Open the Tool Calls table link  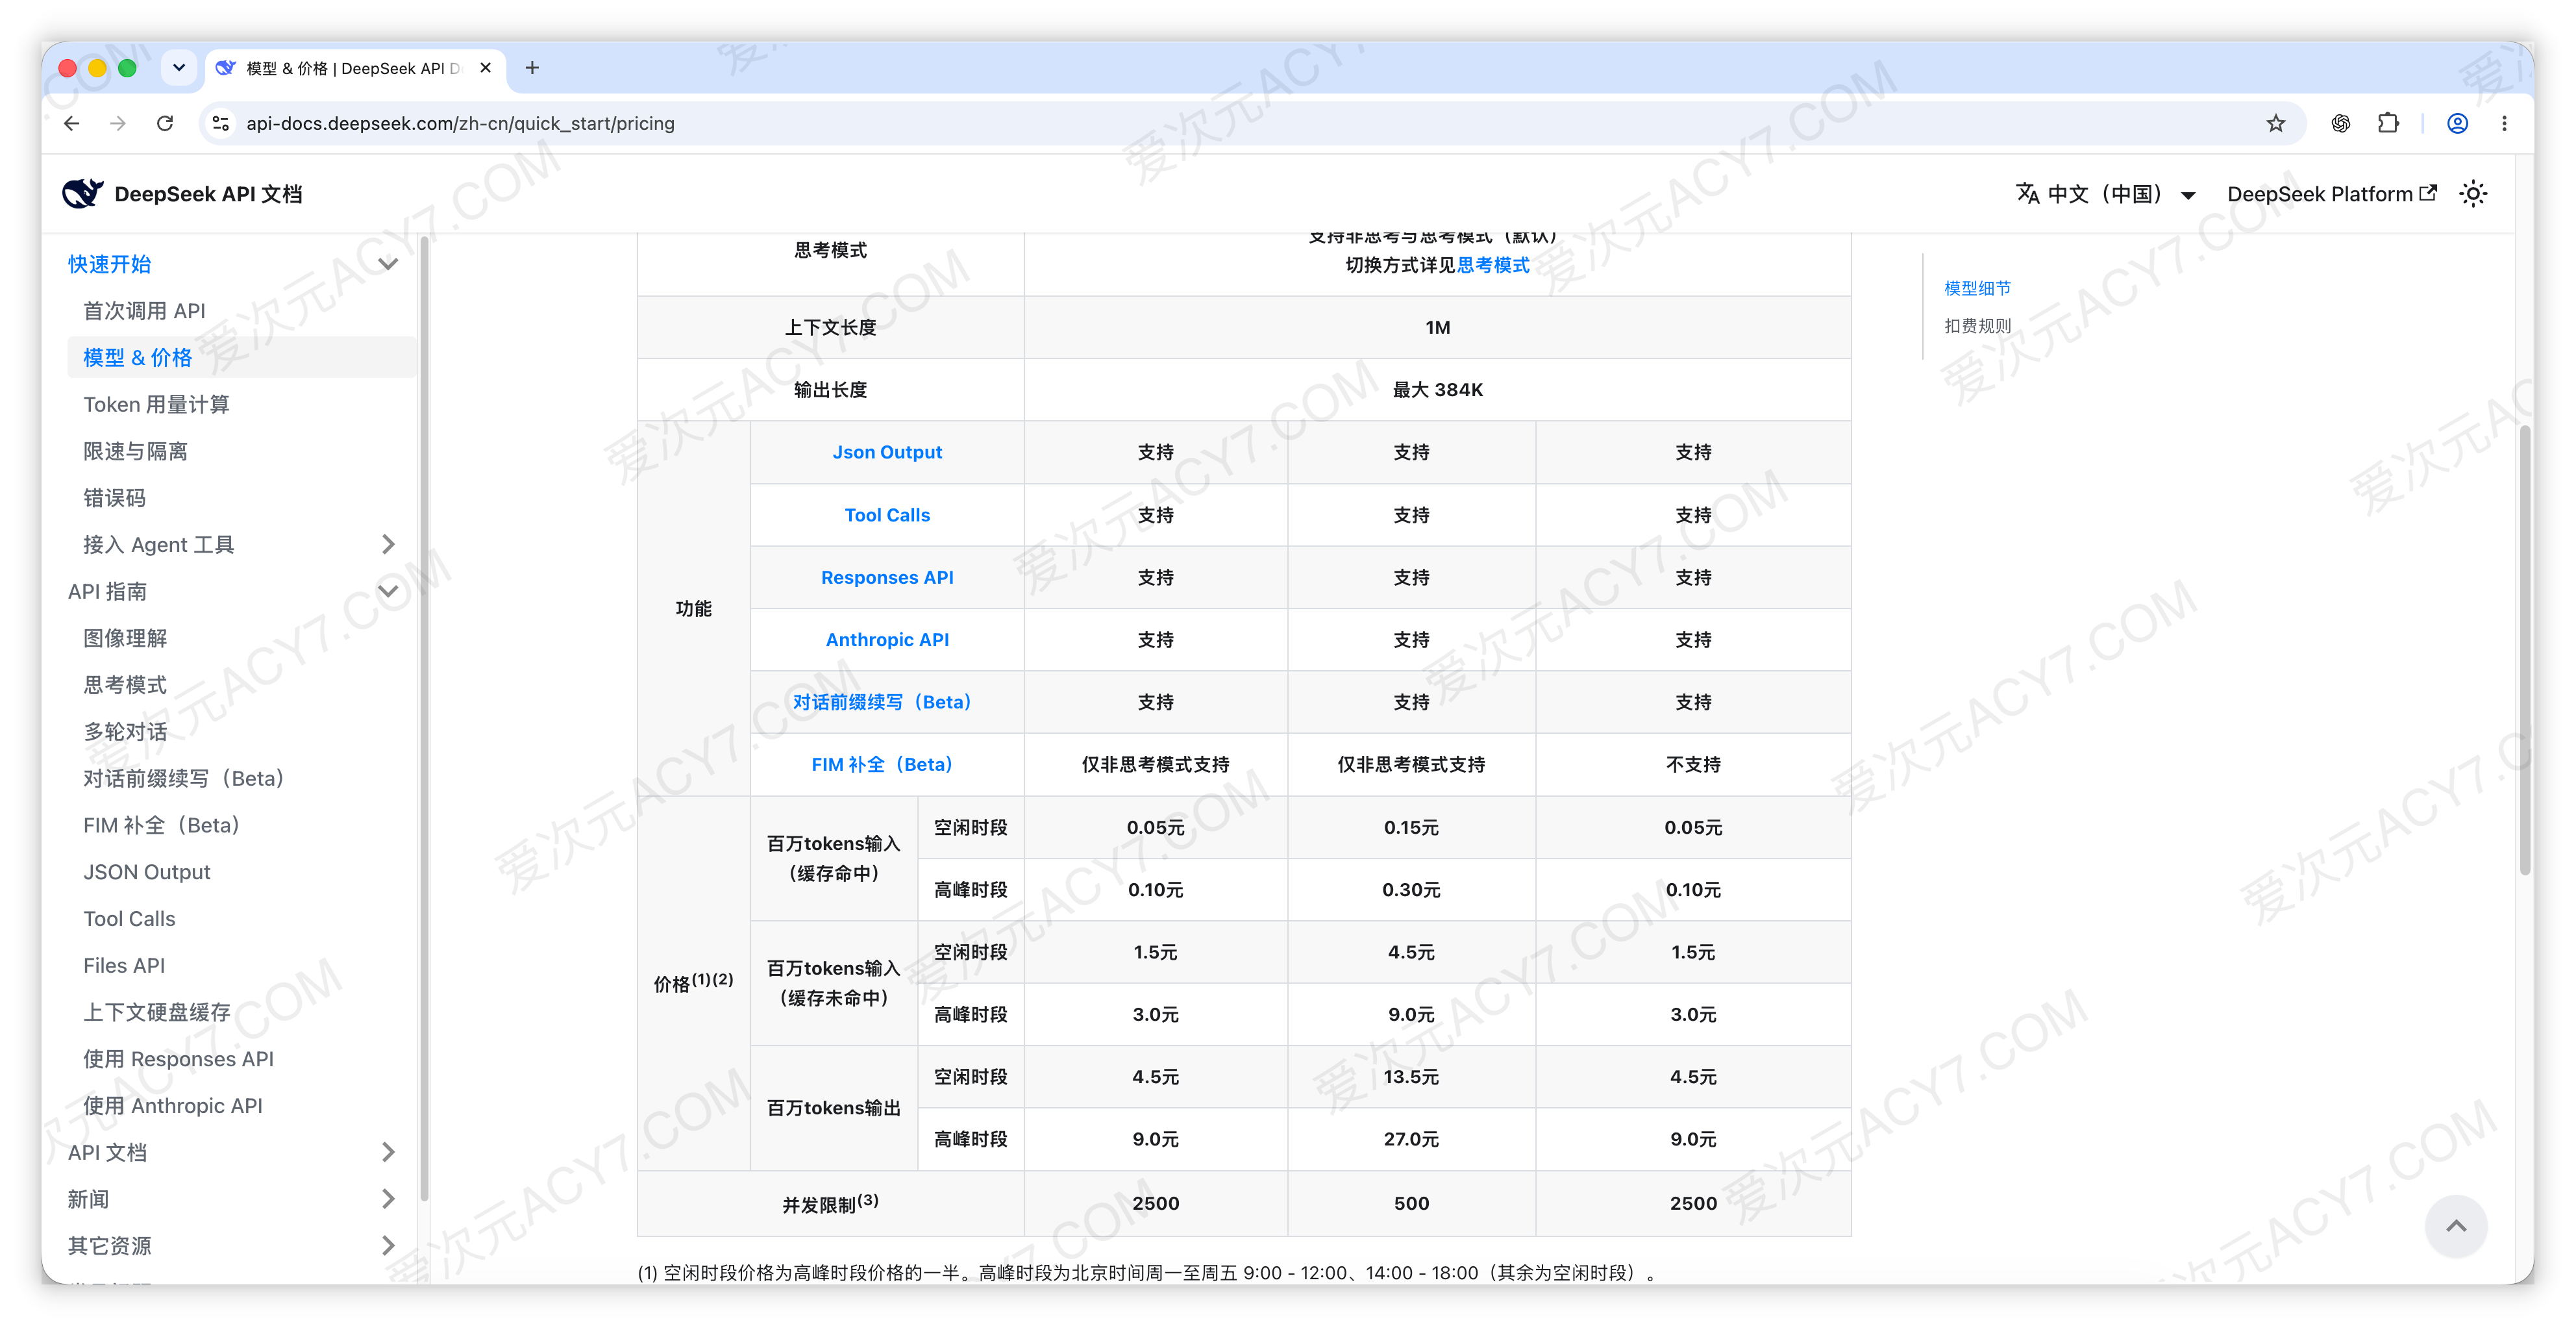tap(887, 515)
